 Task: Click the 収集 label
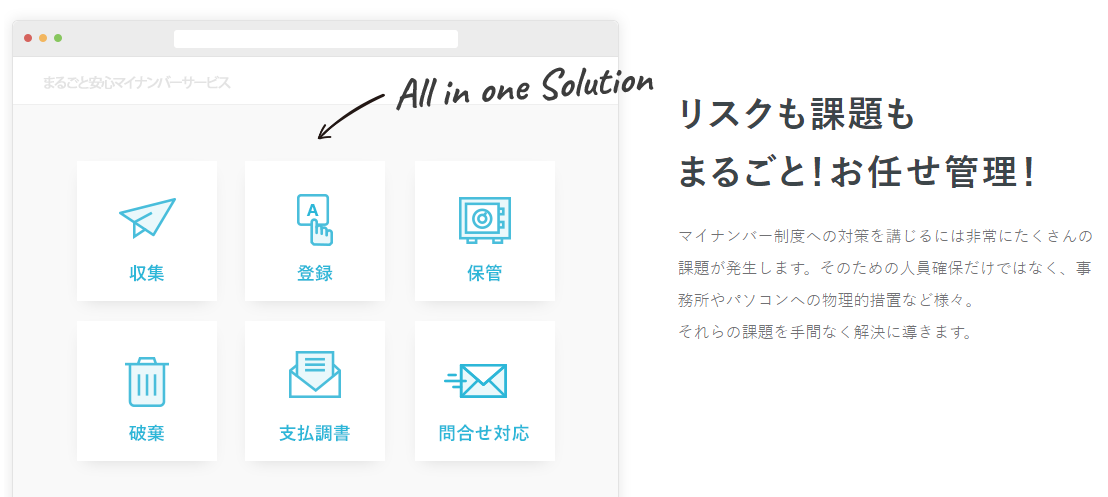pyautogui.click(x=147, y=274)
